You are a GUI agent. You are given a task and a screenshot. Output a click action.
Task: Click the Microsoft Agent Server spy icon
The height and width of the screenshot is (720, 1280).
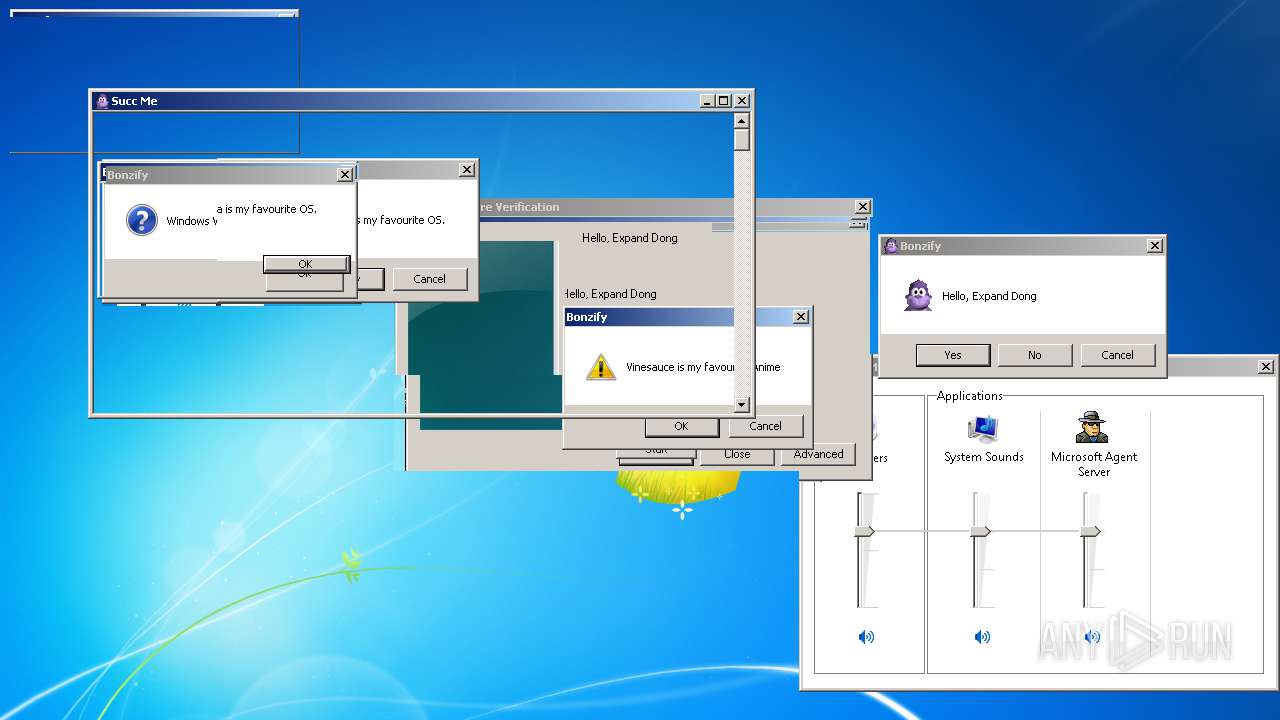(1092, 428)
